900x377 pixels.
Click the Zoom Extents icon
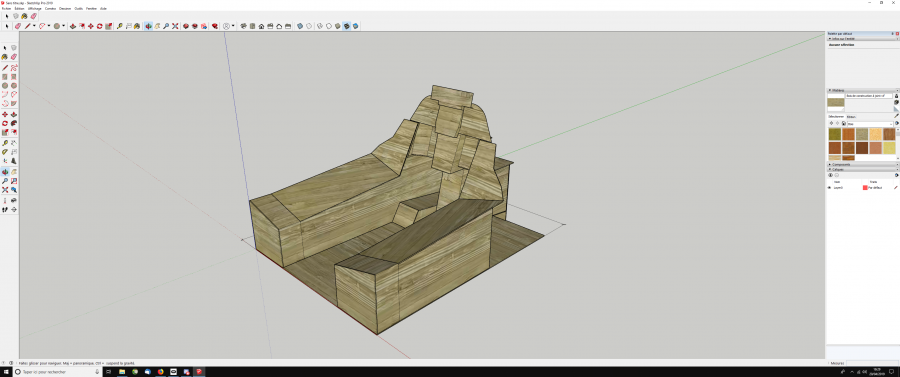(175, 26)
